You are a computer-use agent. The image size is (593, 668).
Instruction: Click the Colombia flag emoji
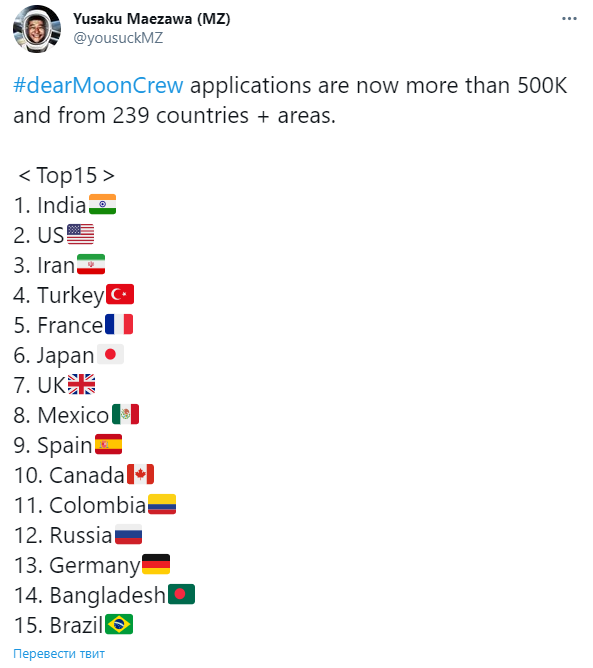click(x=162, y=504)
